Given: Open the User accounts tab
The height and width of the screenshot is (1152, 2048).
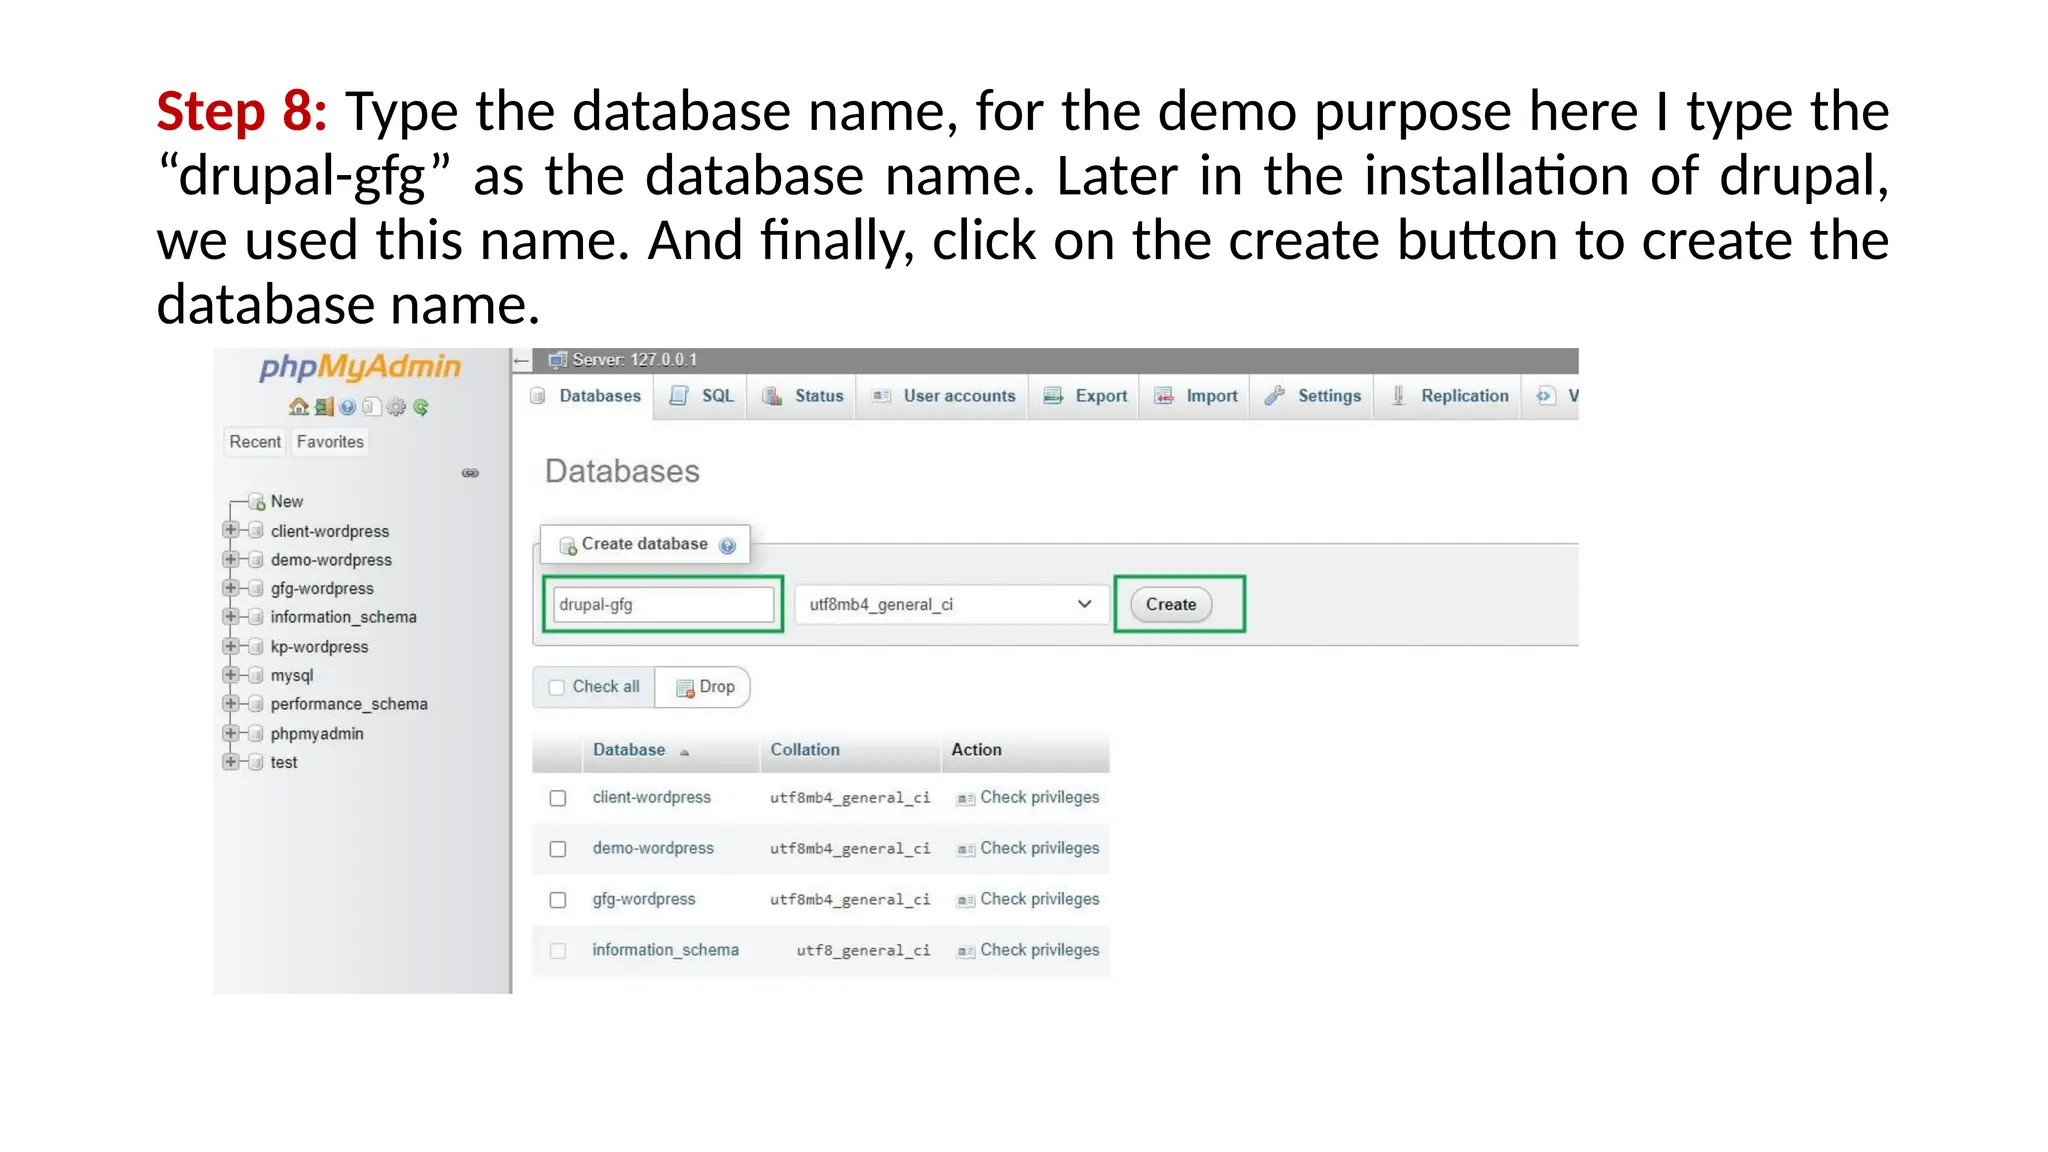Looking at the screenshot, I should [944, 396].
